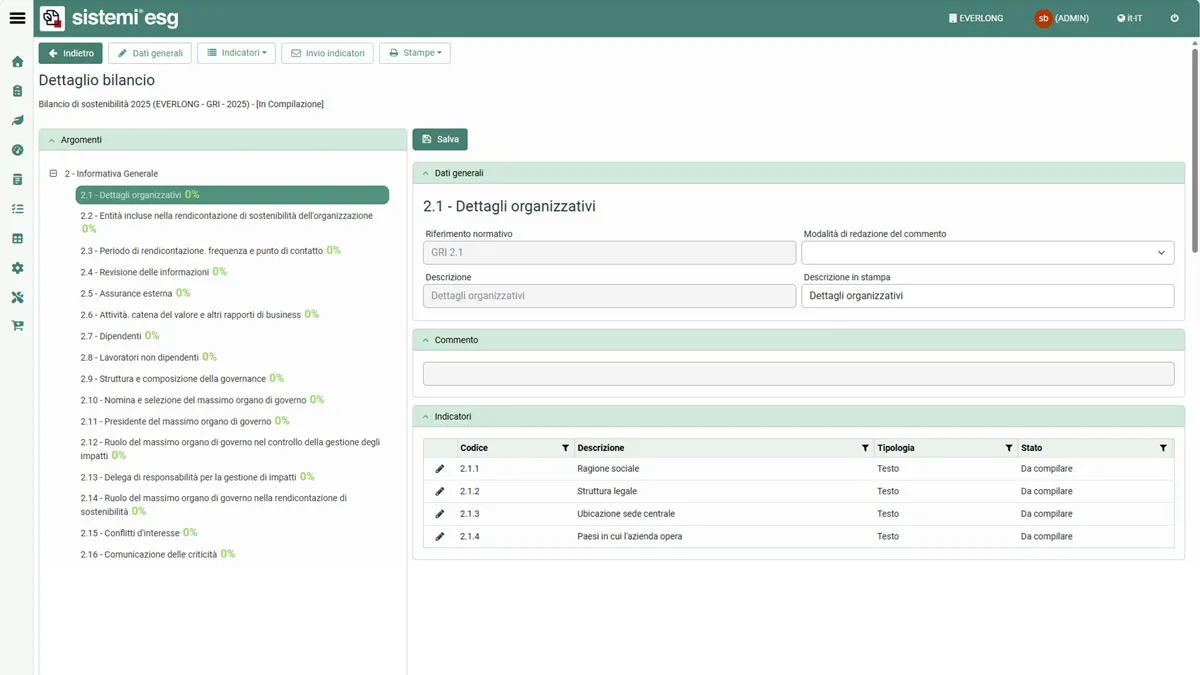Collapse the Commento section
Image resolution: width=1200 pixels, height=675 pixels.
[x=426, y=340]
